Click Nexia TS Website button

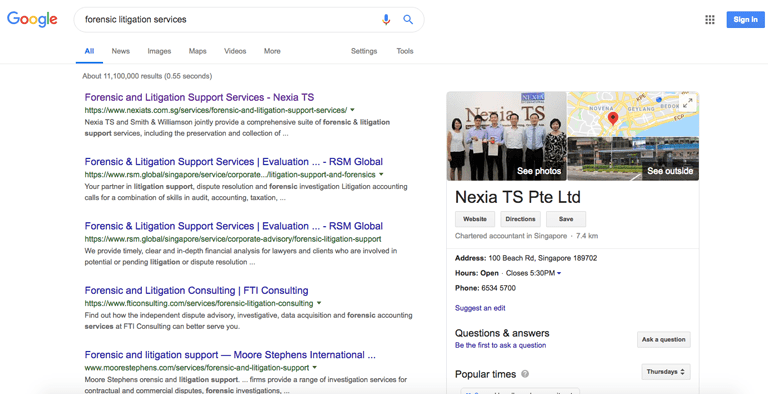point(475,219)
